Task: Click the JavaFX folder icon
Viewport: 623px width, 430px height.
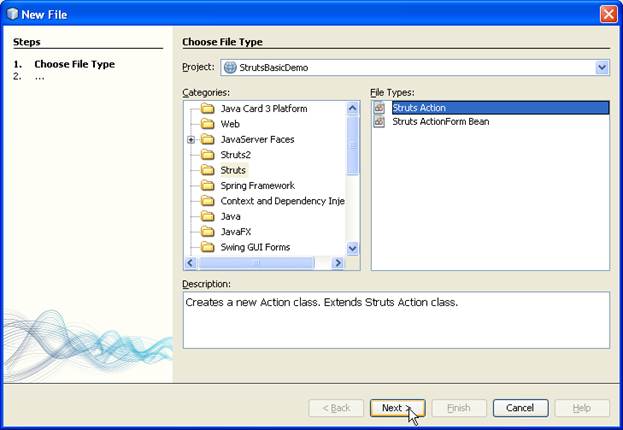Action: pyautogui.click(x=207, y=232)
